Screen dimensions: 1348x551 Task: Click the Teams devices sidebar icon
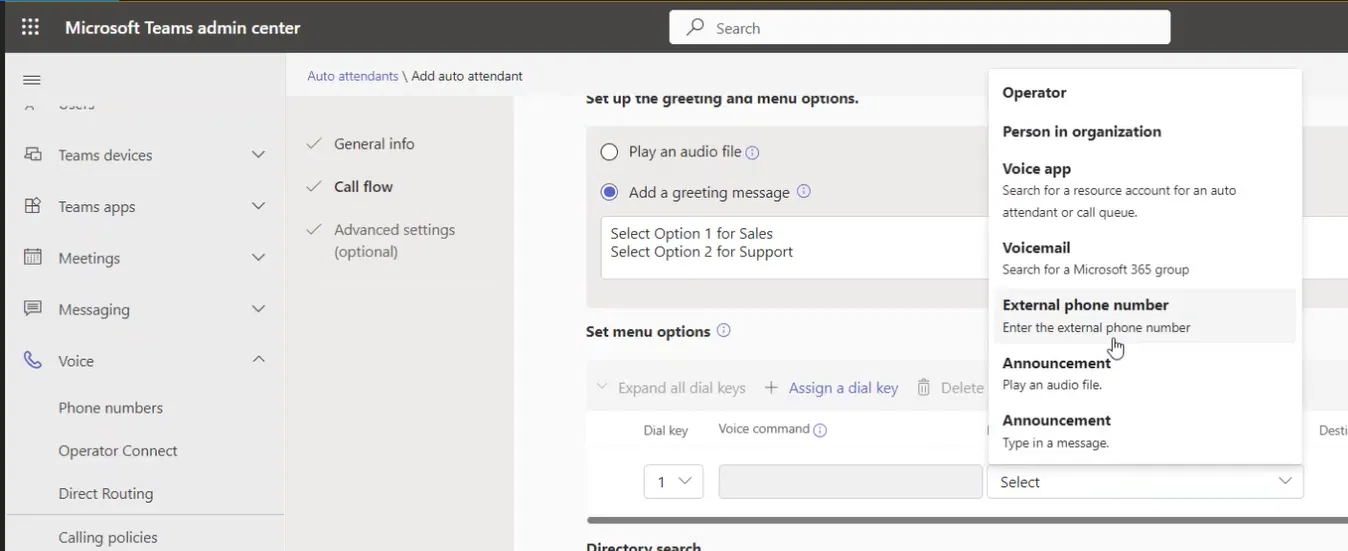tap(33, 155)
